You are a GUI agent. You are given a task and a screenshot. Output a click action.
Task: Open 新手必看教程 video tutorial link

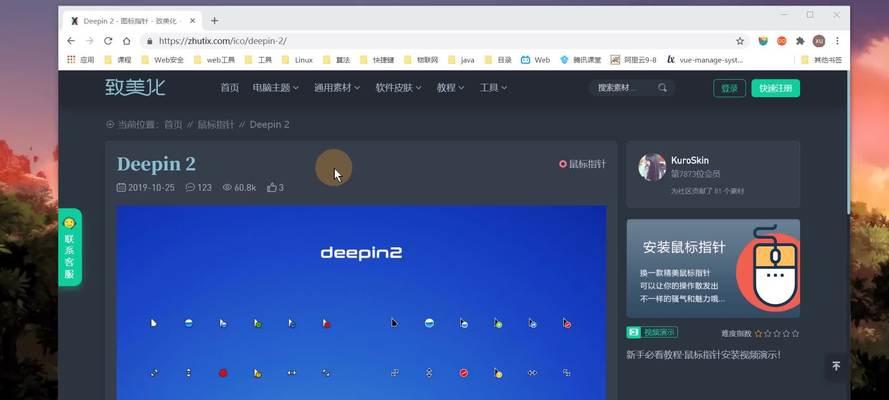coord(704,355)
